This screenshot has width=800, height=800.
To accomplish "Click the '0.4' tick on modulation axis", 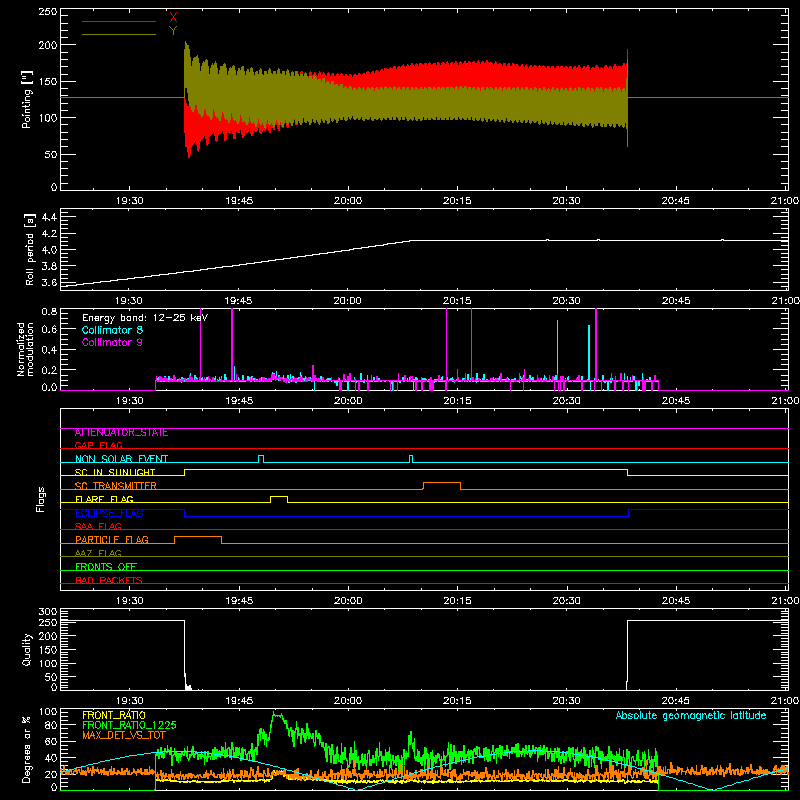I will click(49, 350).
